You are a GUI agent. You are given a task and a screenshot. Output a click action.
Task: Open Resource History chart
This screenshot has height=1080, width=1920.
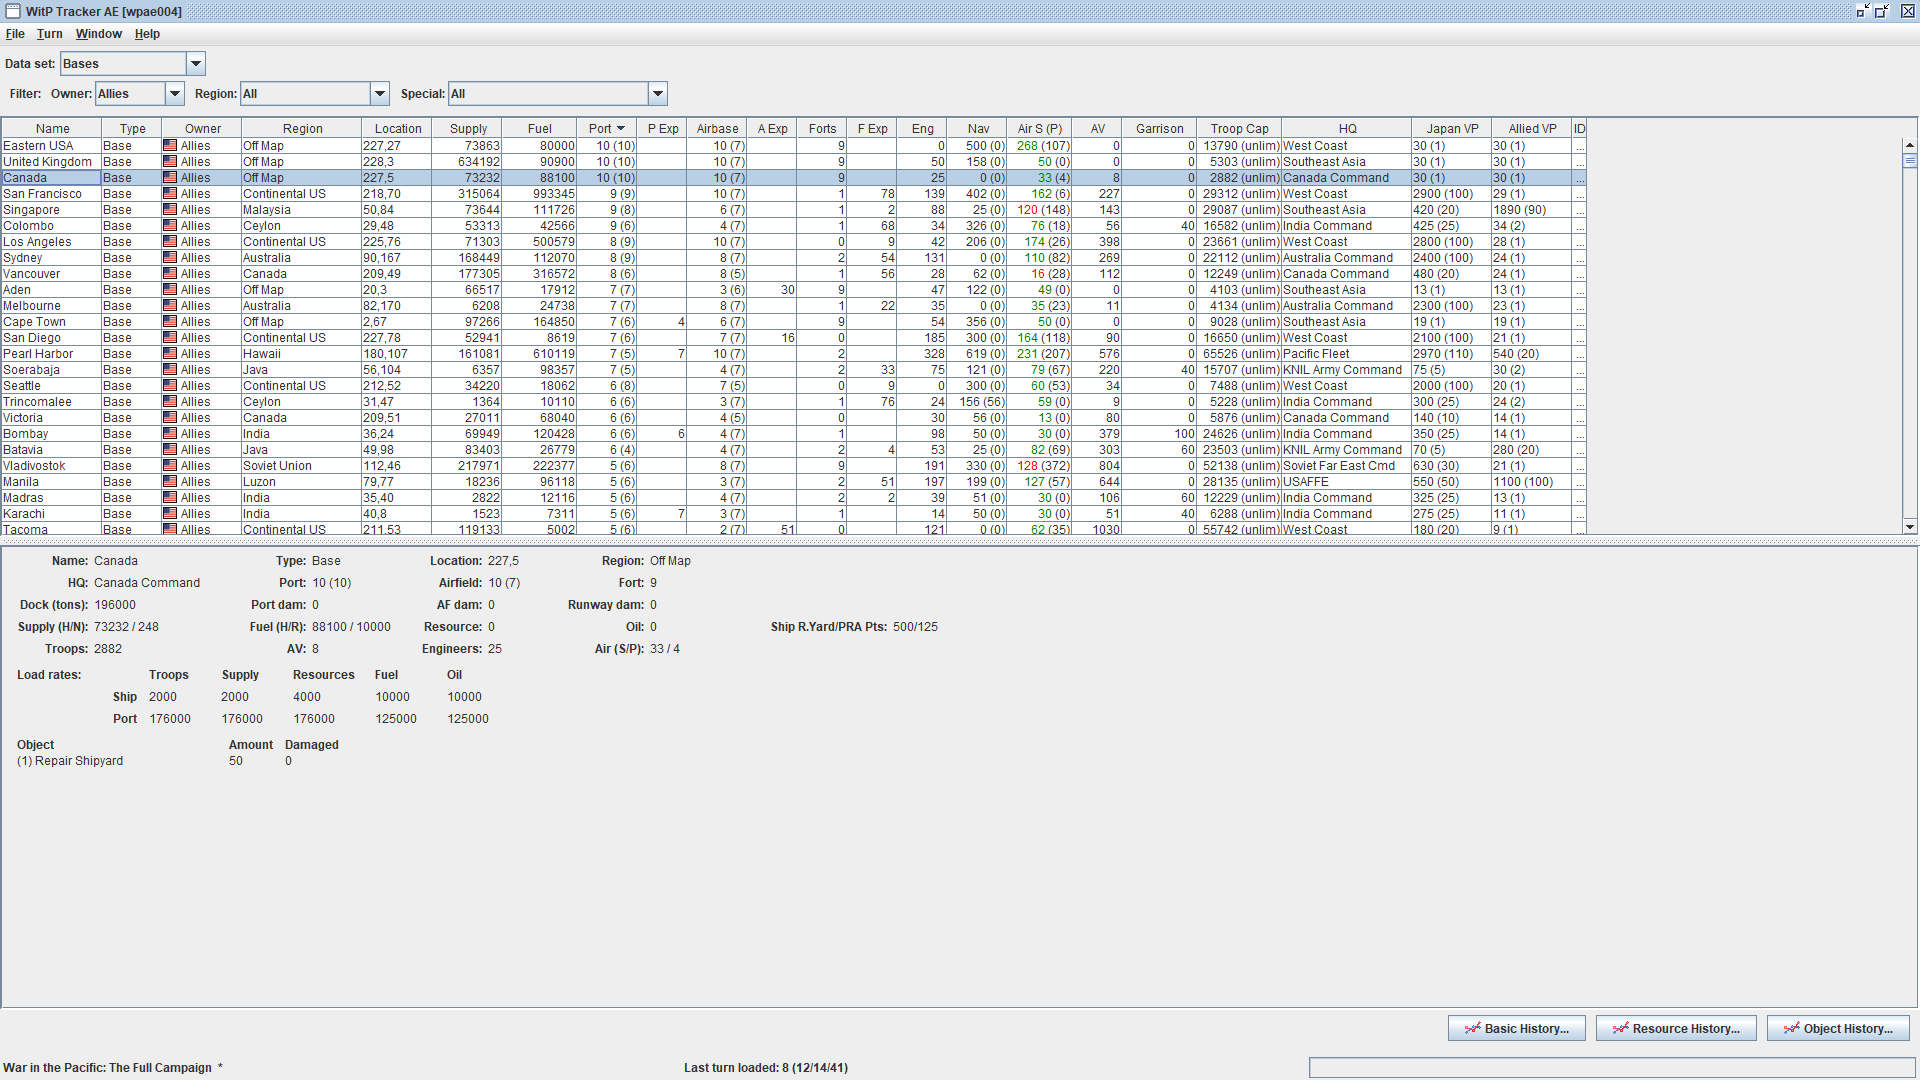tap(1676, 1029)
